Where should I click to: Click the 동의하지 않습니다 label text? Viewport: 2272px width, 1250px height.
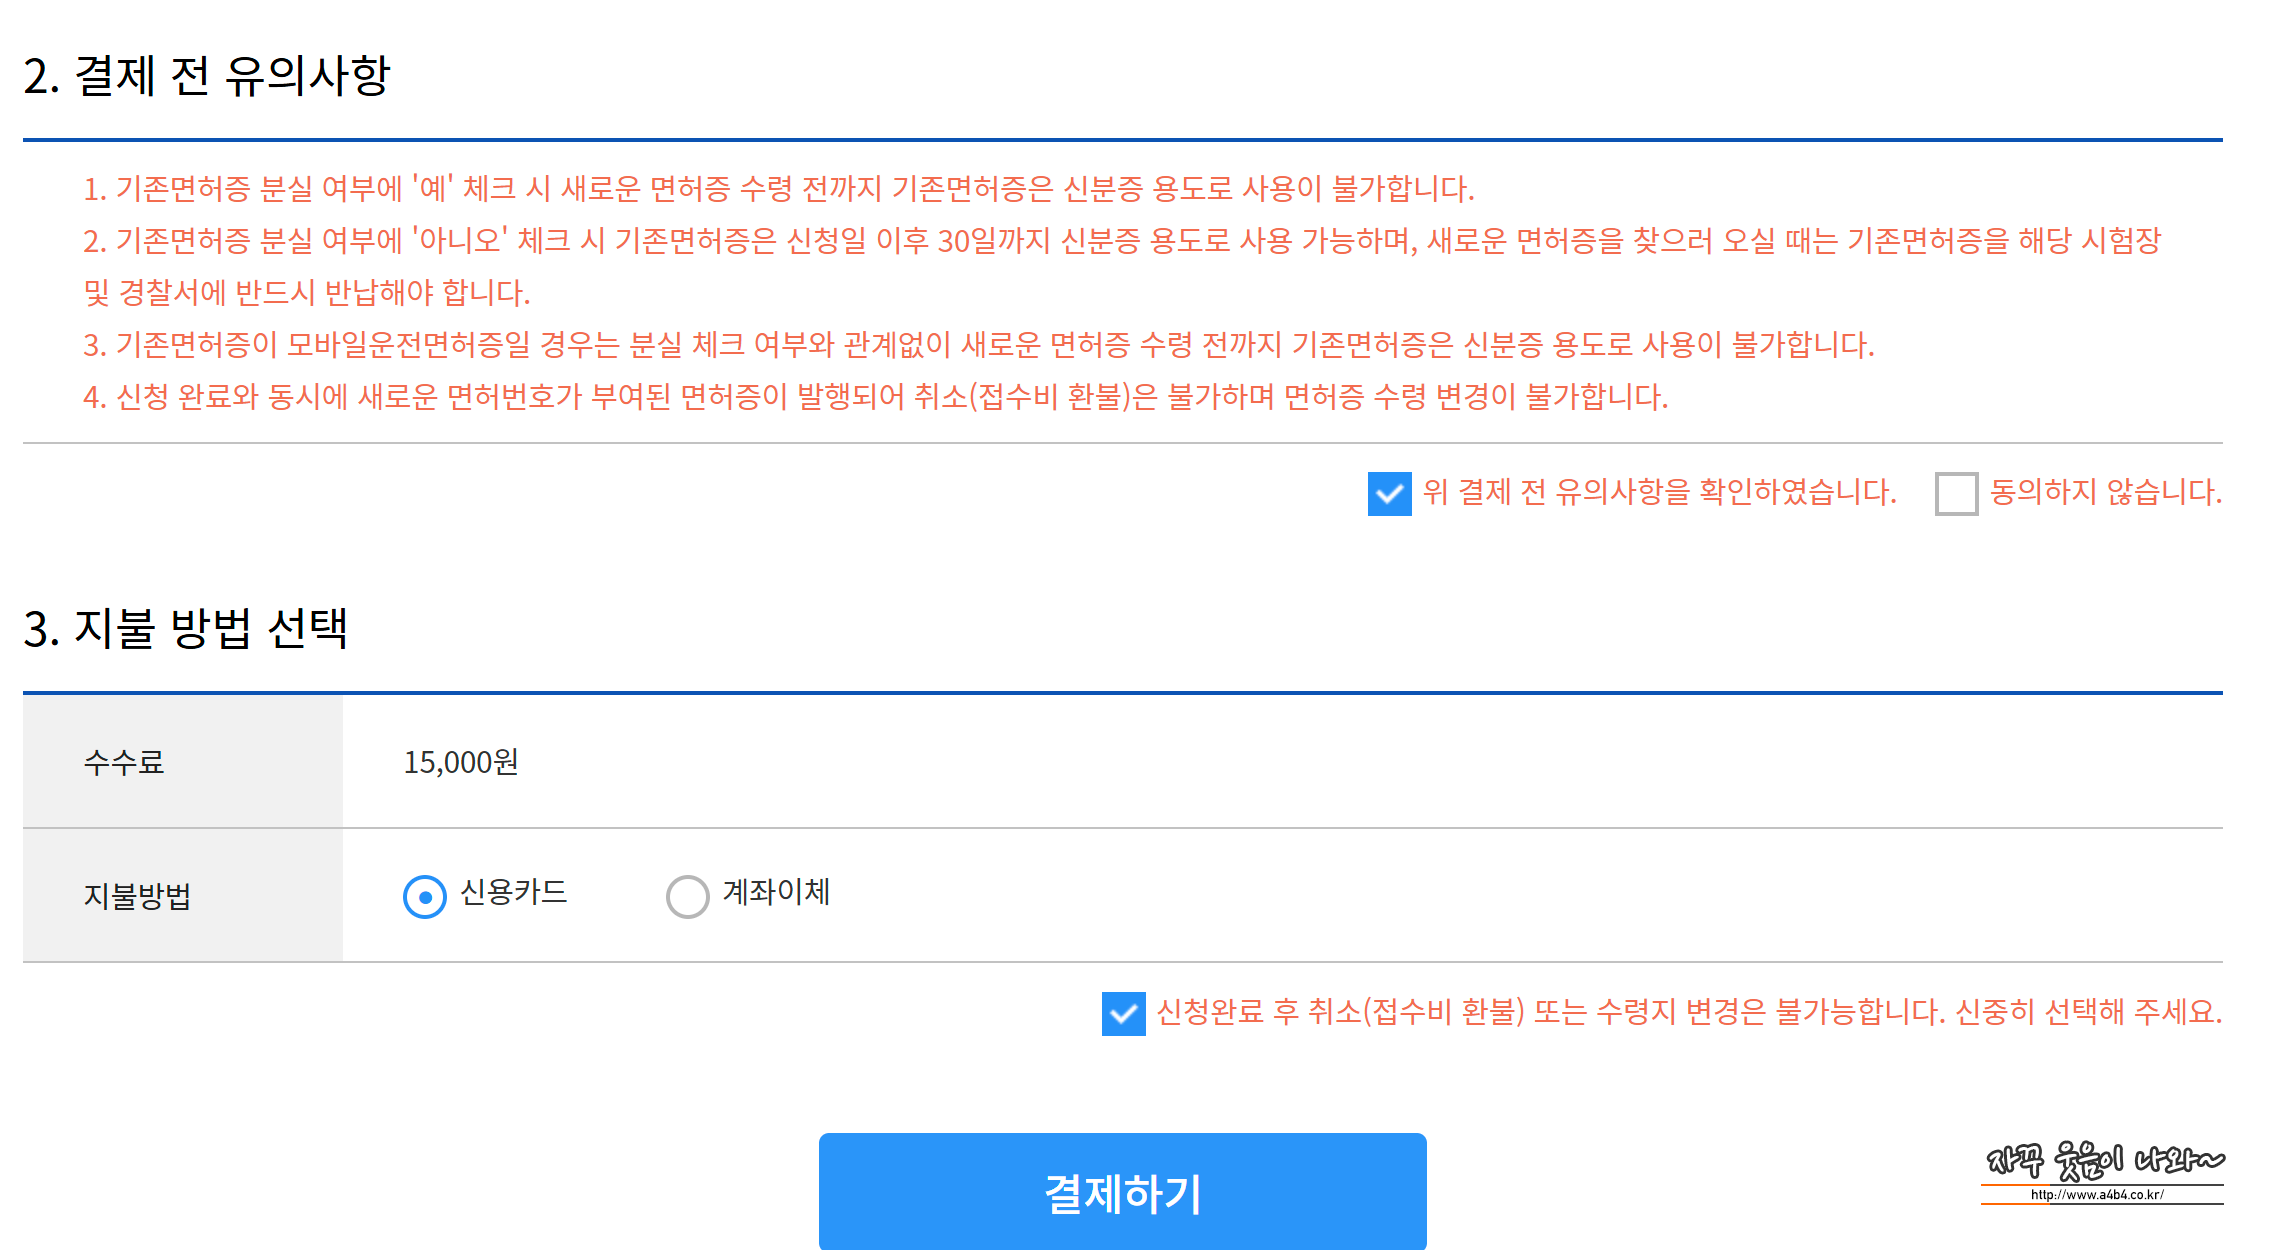2105,492
